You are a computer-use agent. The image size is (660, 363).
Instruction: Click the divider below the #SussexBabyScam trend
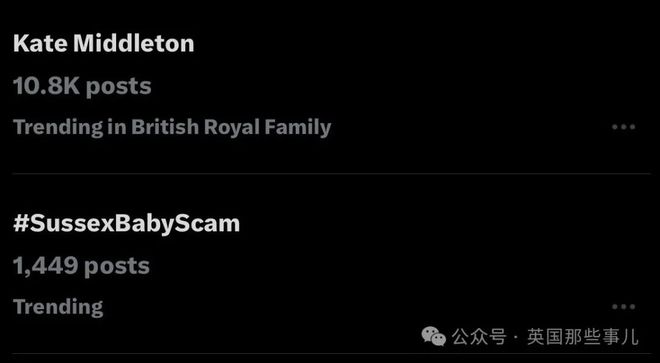click(x=331, y=354)
